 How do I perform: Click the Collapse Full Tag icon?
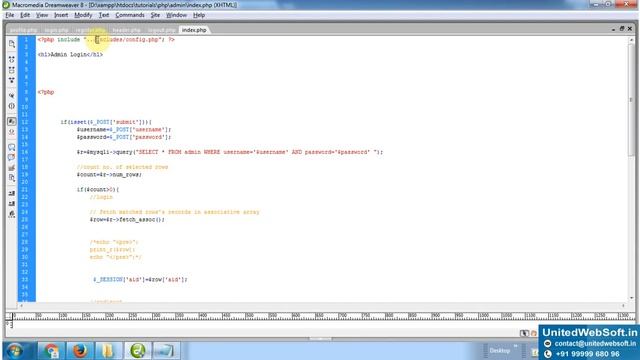(x=11, y=60)
